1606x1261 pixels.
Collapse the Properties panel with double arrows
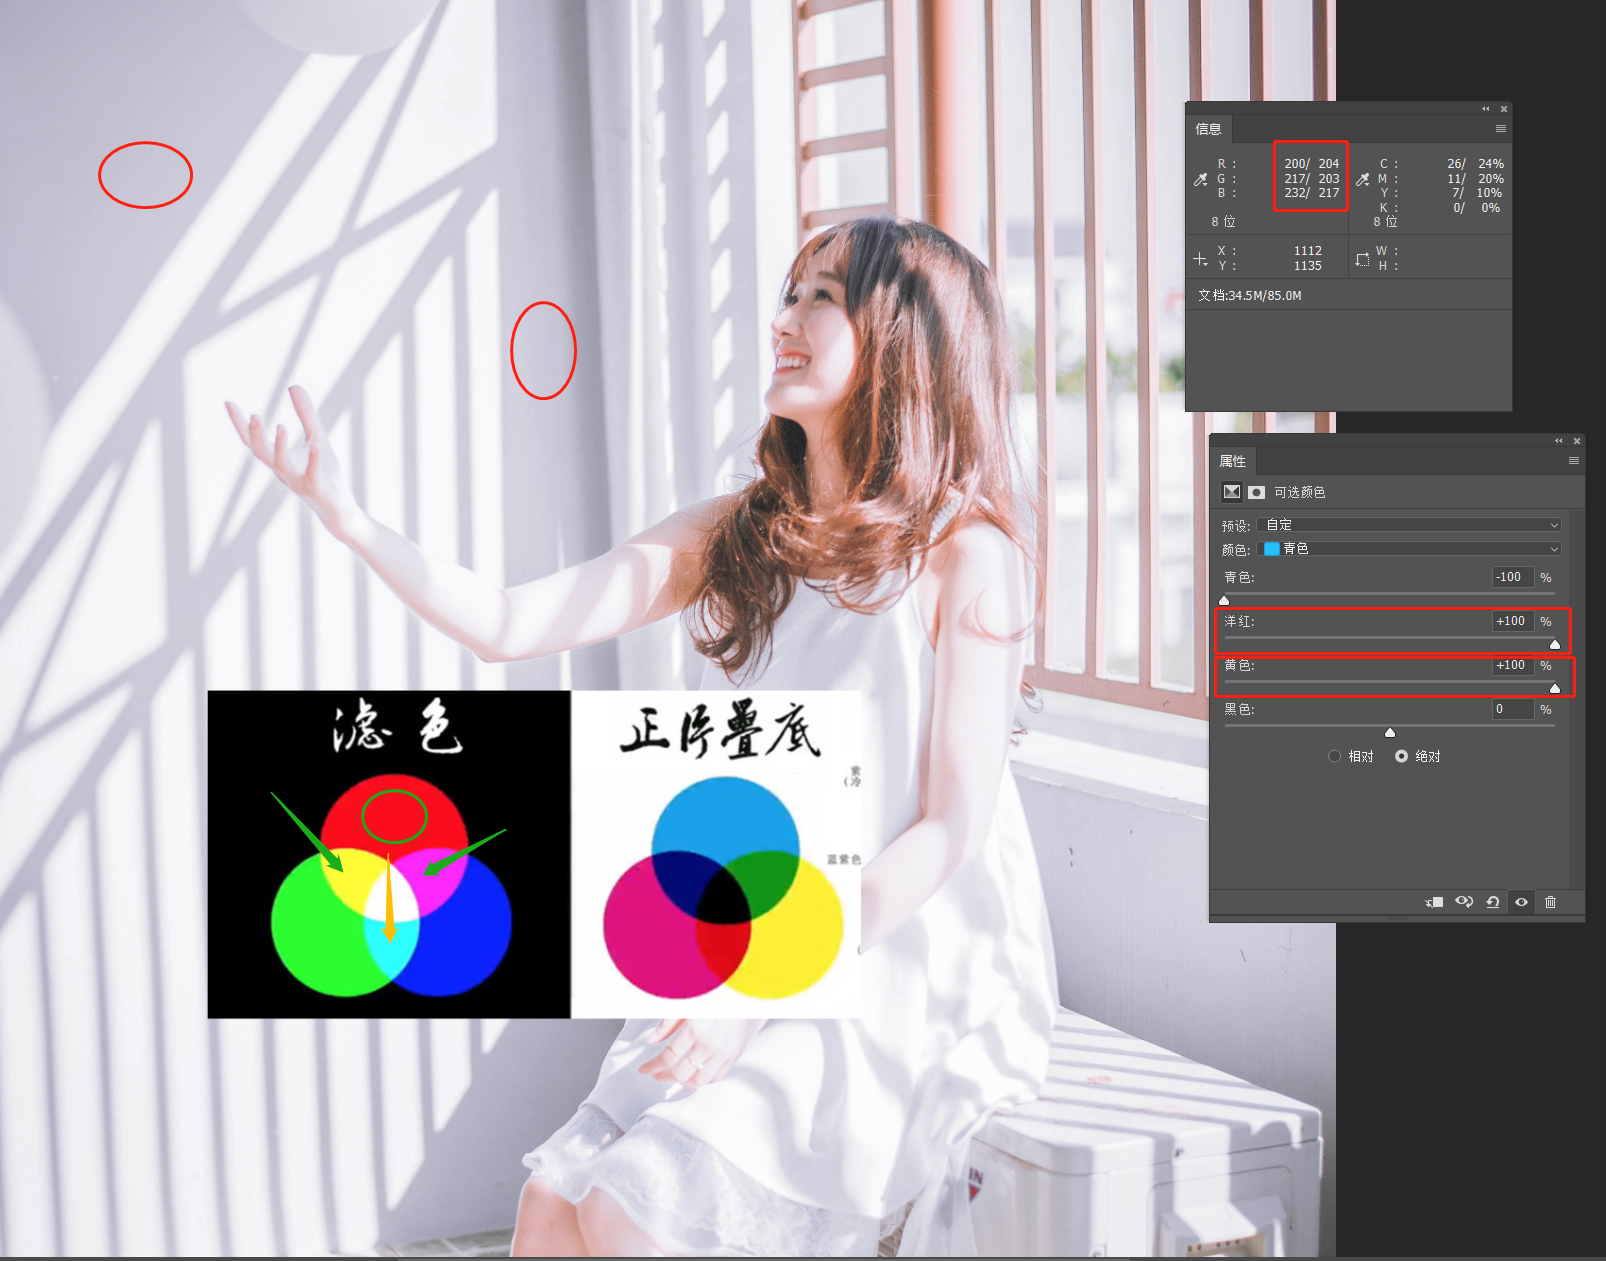1558,441
